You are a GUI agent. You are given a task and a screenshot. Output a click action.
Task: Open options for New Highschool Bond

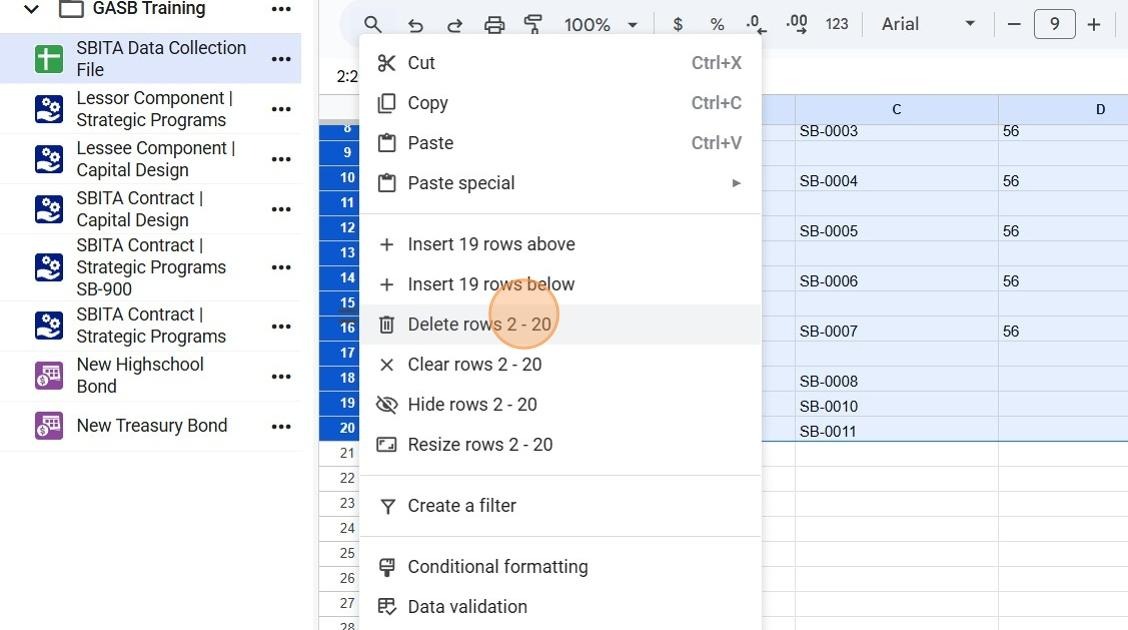[x=281, y=376]
